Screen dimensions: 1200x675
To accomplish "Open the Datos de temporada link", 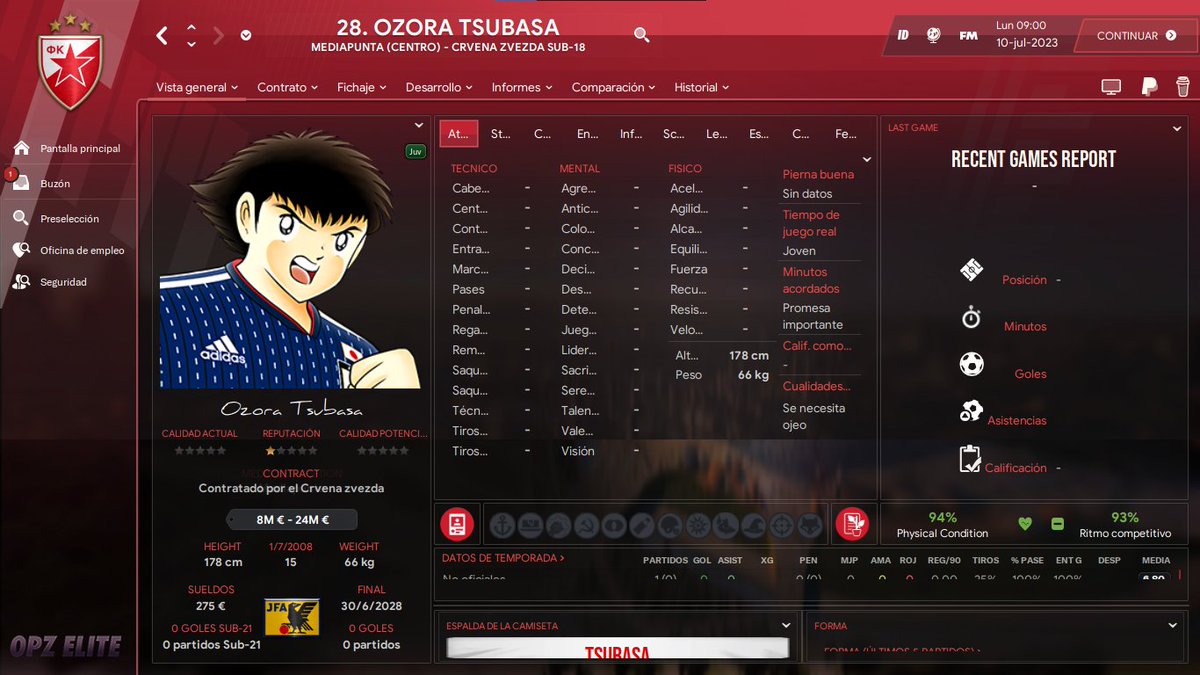I will coord(503,558).
